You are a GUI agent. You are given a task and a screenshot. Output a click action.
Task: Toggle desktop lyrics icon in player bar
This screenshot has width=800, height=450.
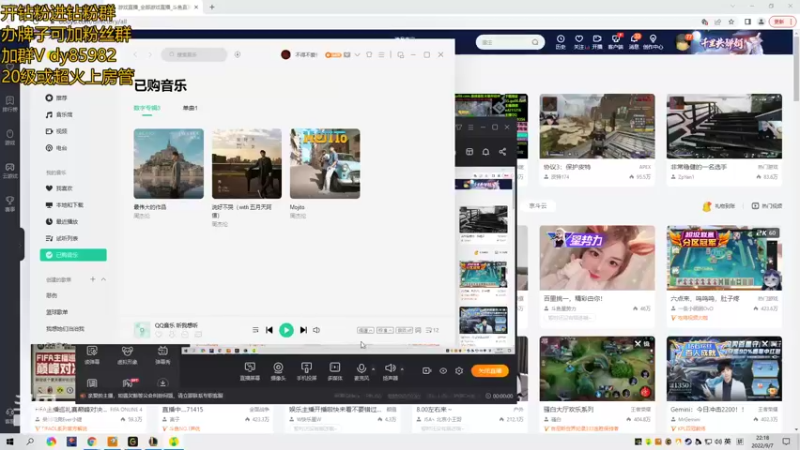[418, 331]
